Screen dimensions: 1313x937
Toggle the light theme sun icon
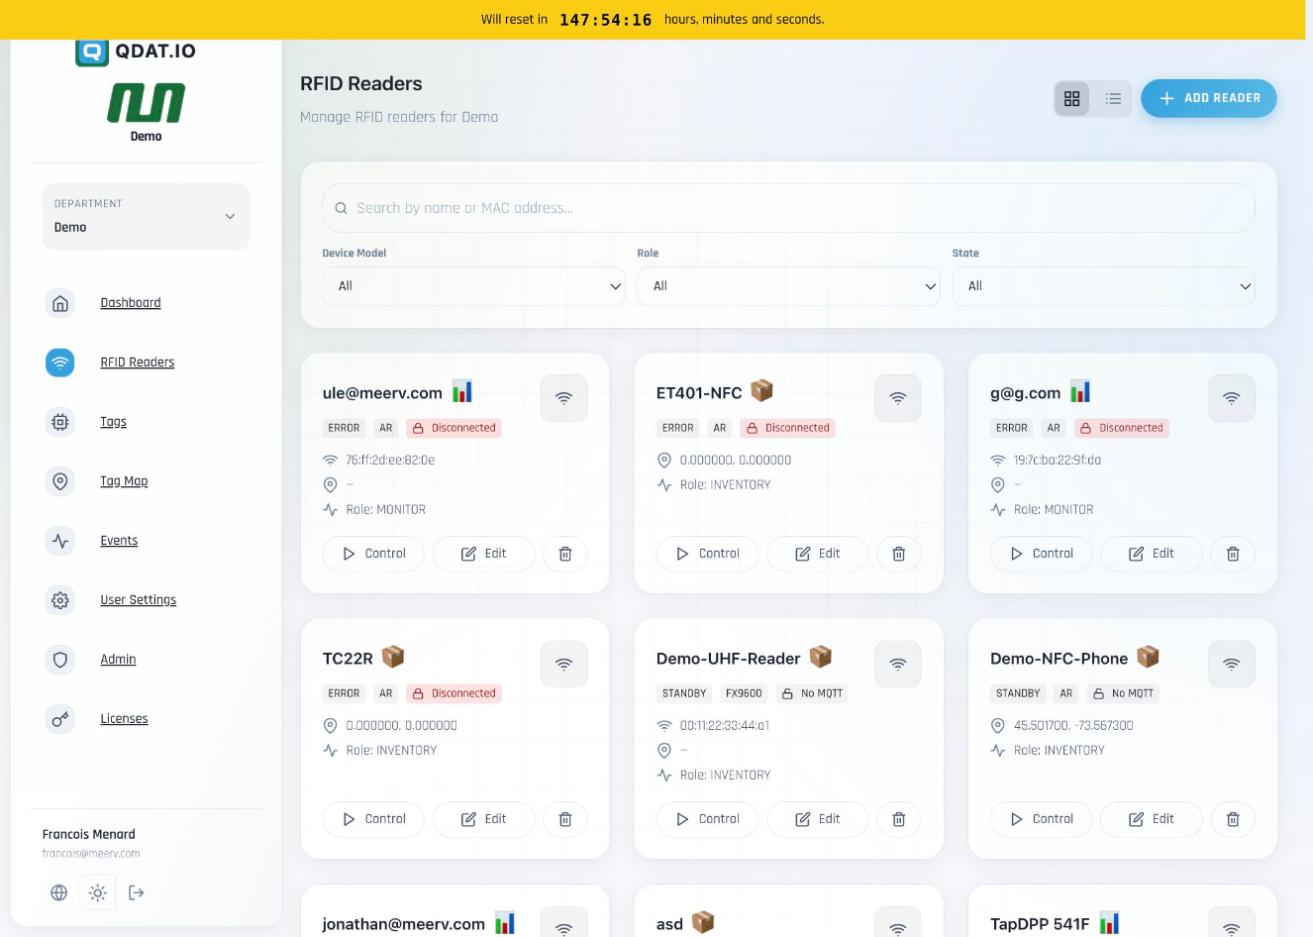(98, 893)
